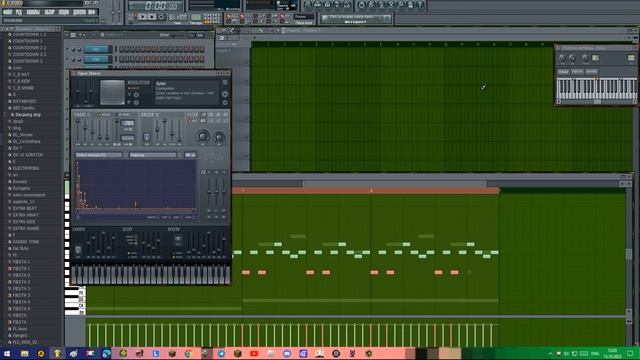
Task: Click the transport stop button
Action: point(152,17)
